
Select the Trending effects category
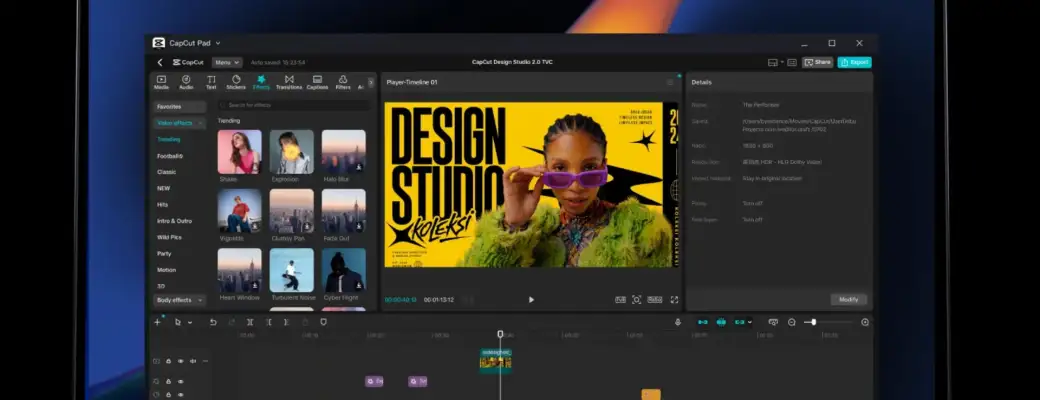[x=168, y=139]
